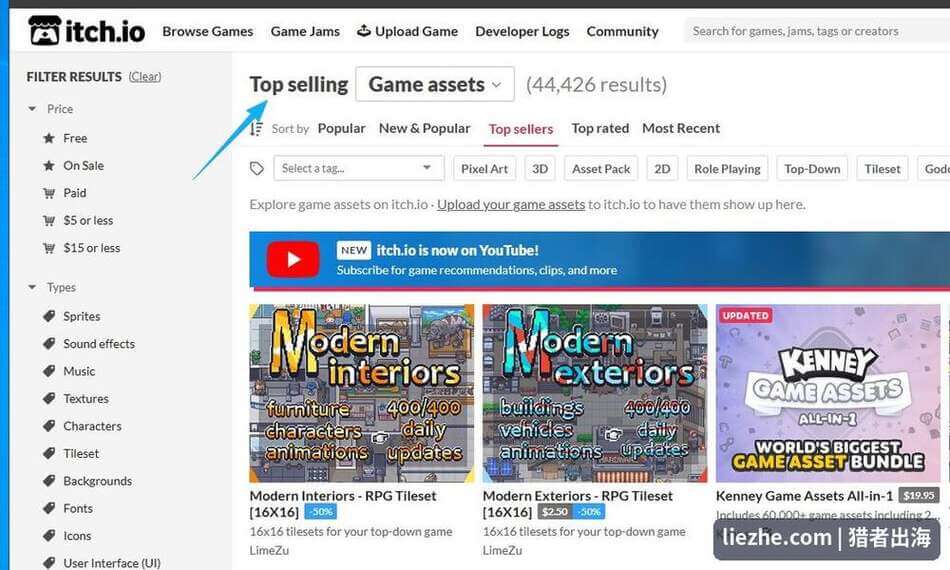Click tag icon next to Fonts
The image size is (950, 570).
click(49, 508)
